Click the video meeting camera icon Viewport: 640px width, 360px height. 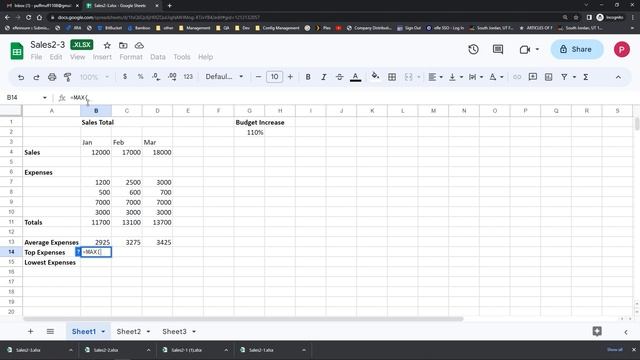pyautogui.click(x=525, y=49)
